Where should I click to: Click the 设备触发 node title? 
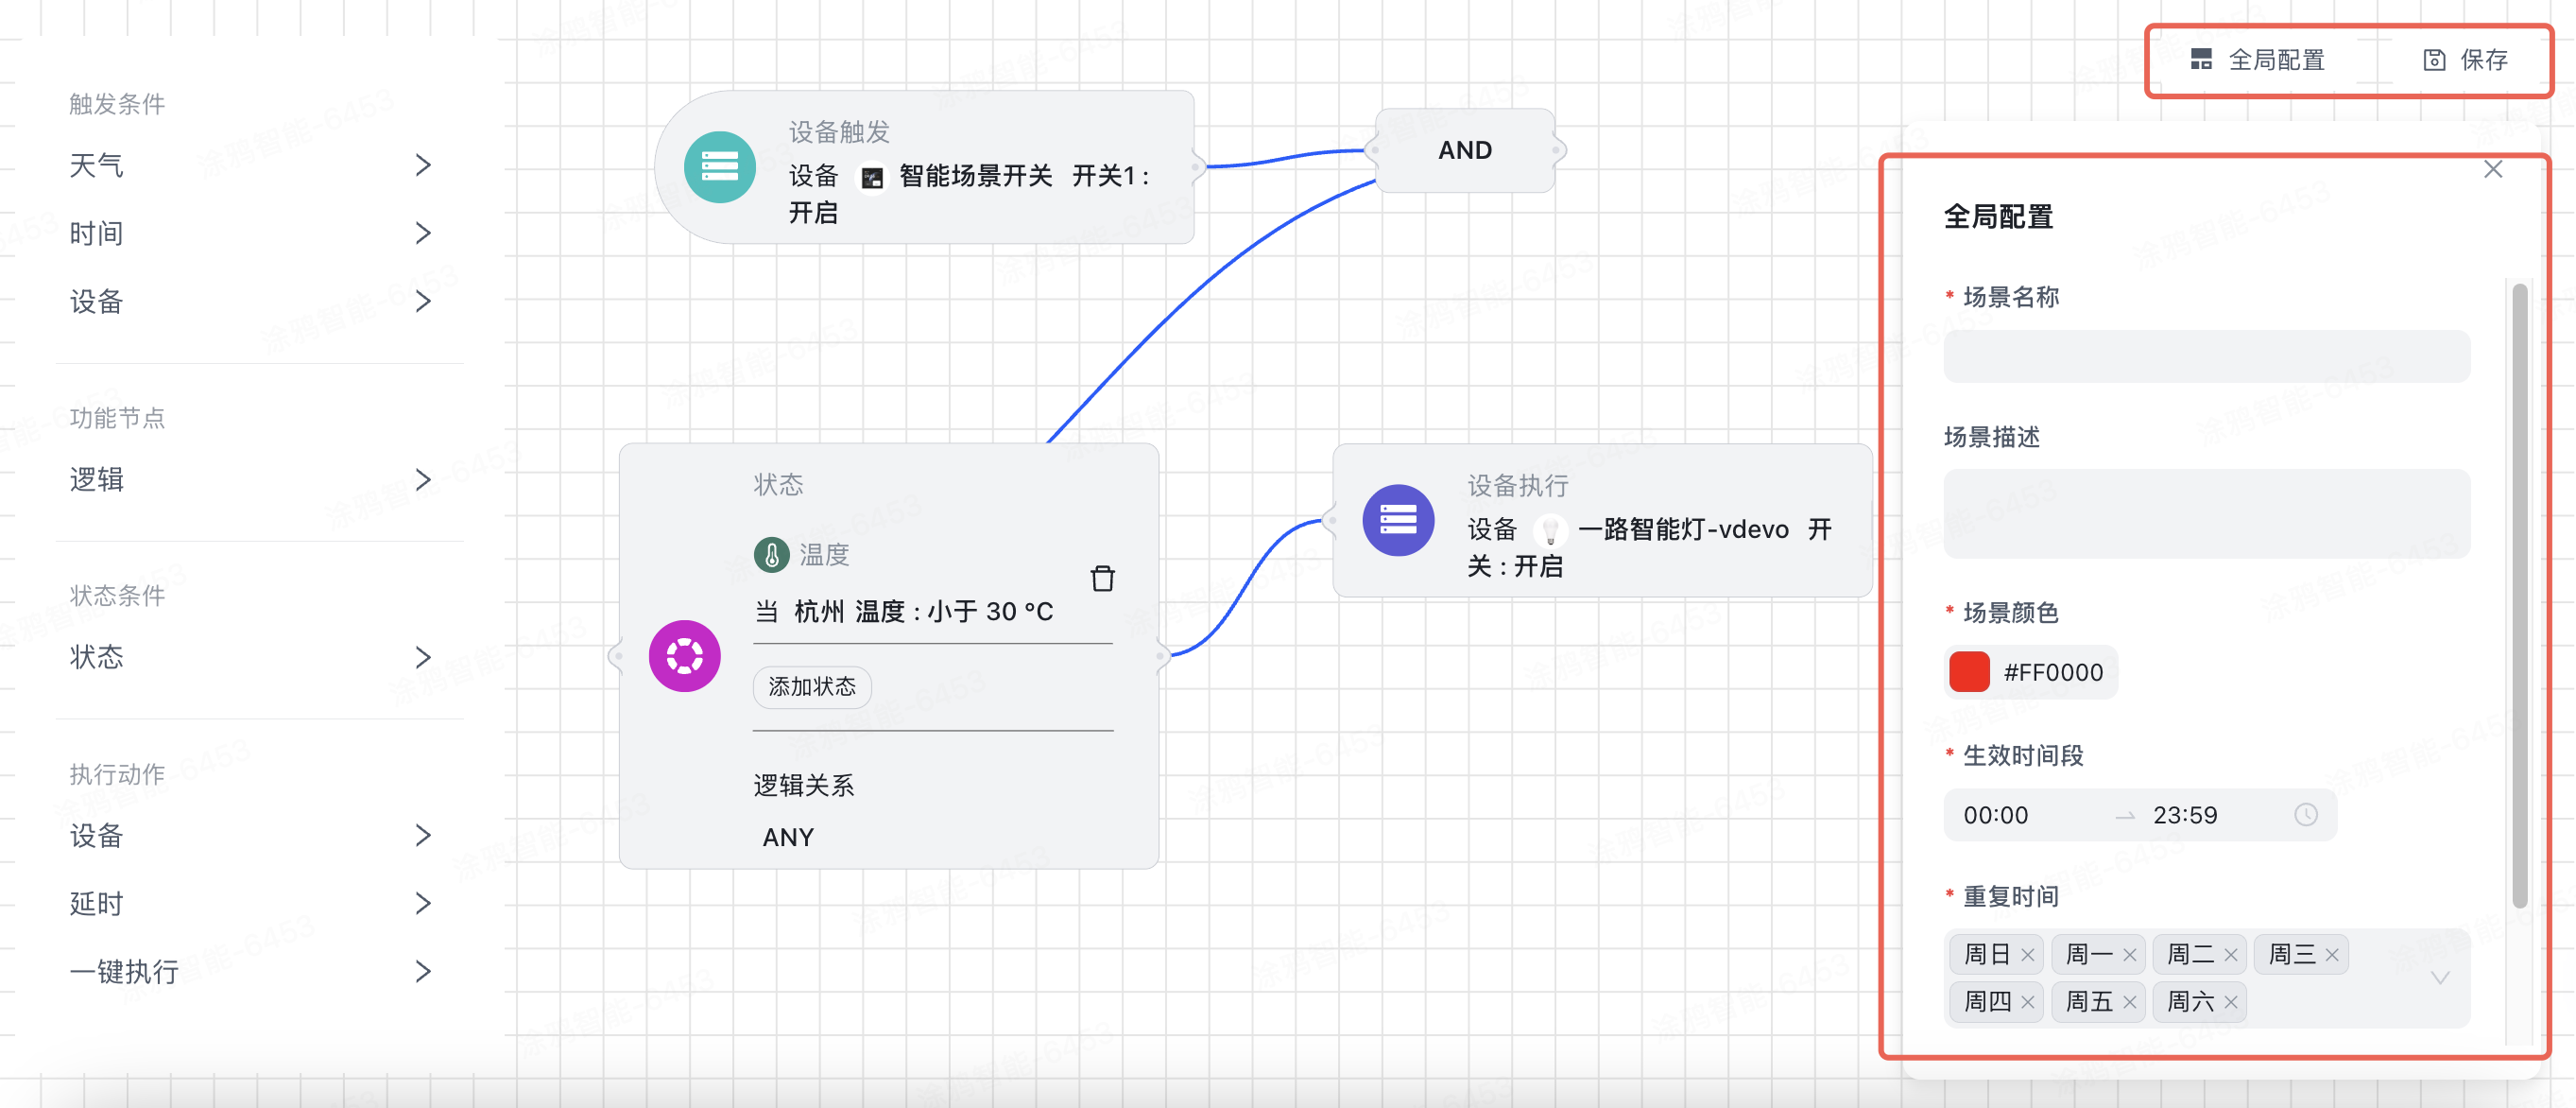coord(839,131)
